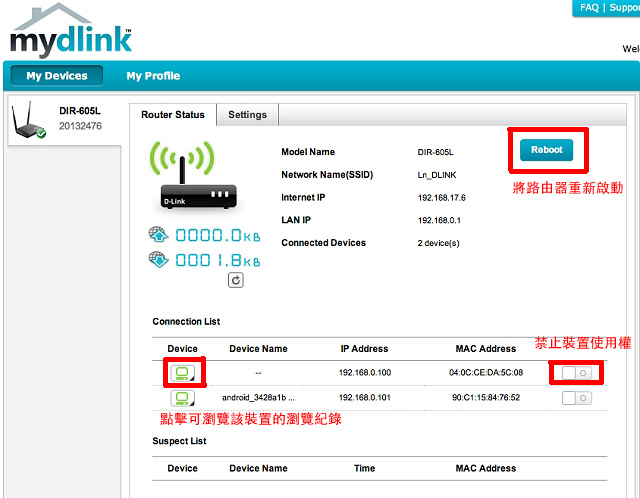This screenshot has width=640, height=498.
Task: Click the Reboot button
Action: click(x=546, y=150)
